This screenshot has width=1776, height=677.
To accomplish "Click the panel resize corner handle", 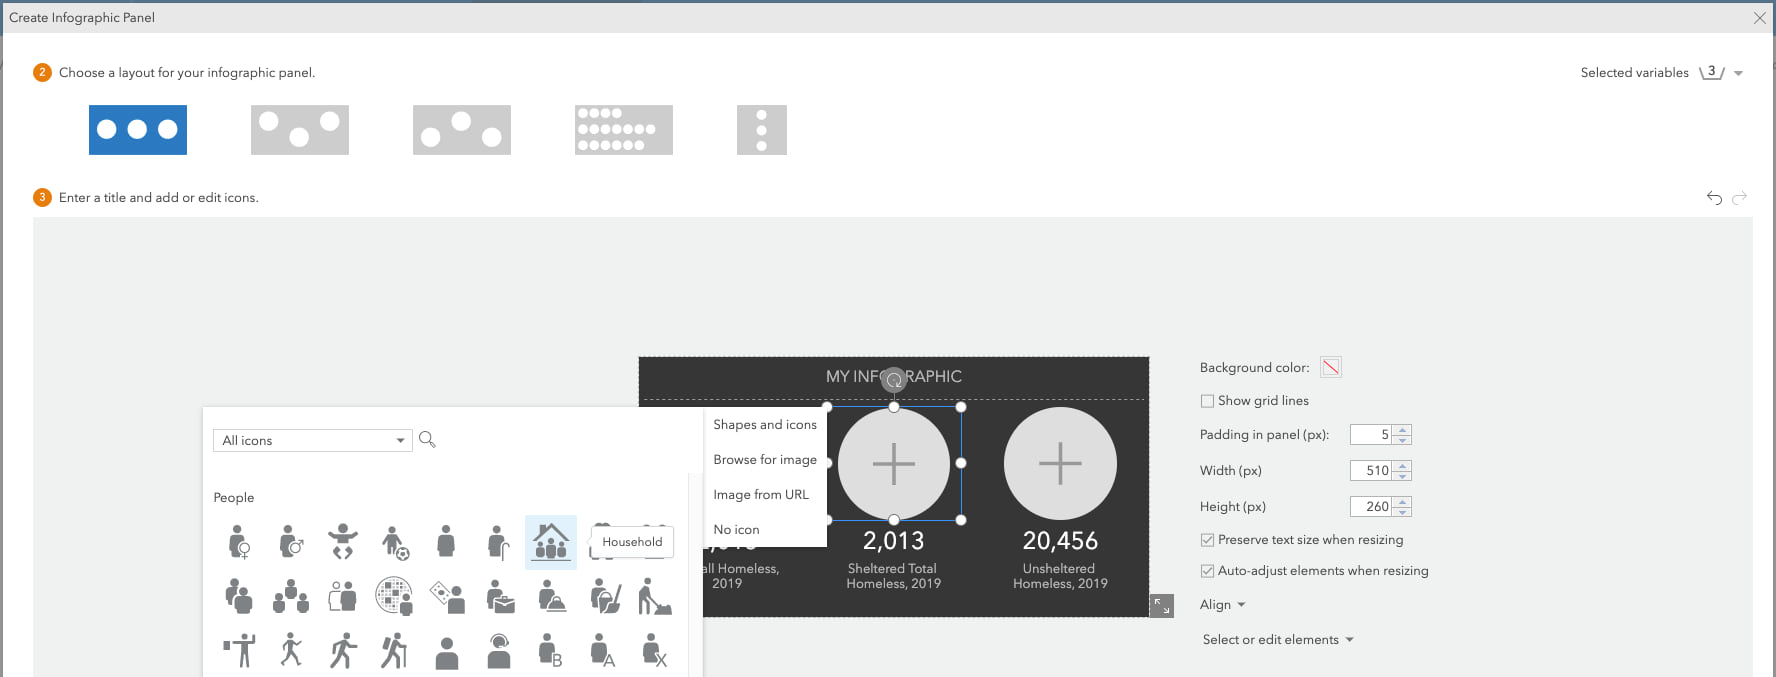I will pyautogui.click(x=1161, y=606).
